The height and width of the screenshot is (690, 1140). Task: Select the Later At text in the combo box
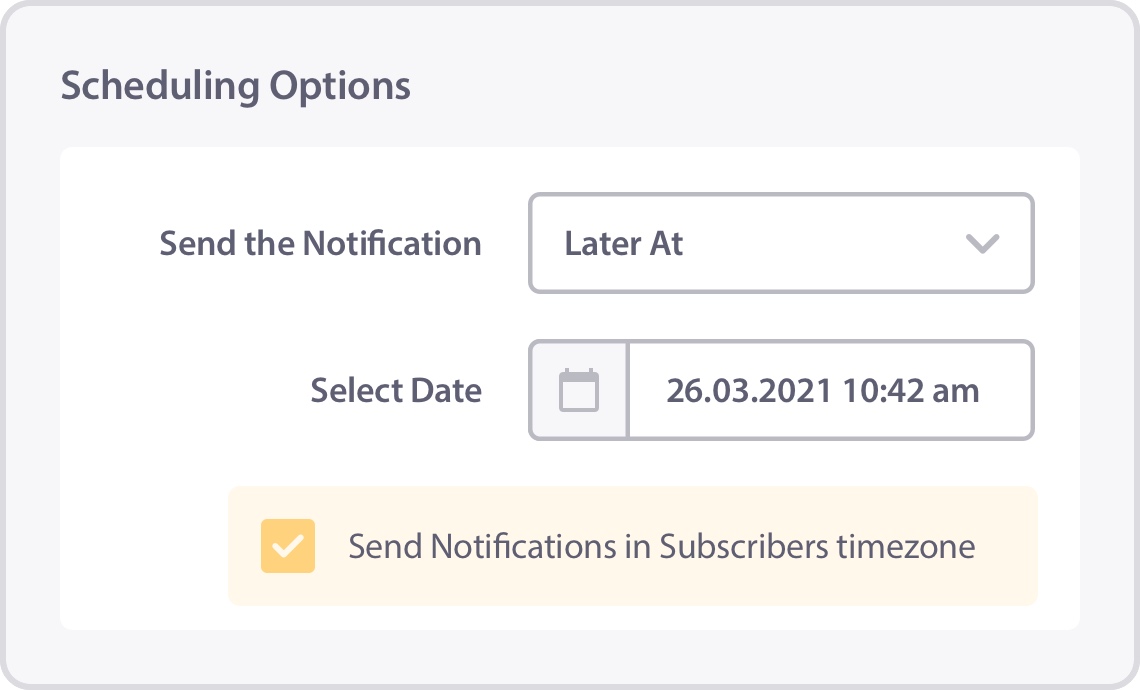point(624,244)
